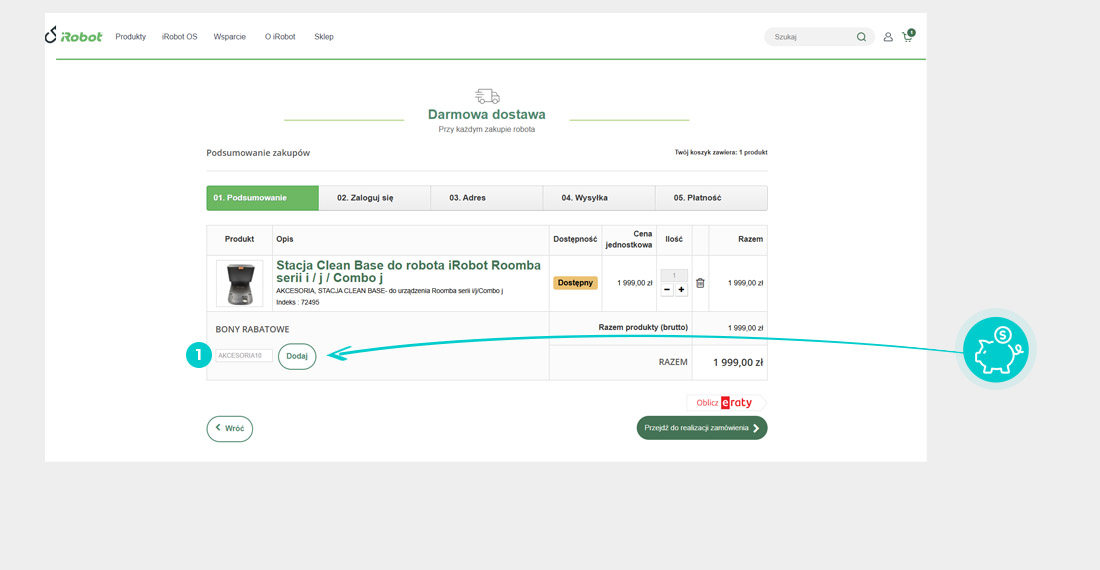Select the 04. Wysyłka step tab
Screen dimensions: 1100x570
coord(599,198)
